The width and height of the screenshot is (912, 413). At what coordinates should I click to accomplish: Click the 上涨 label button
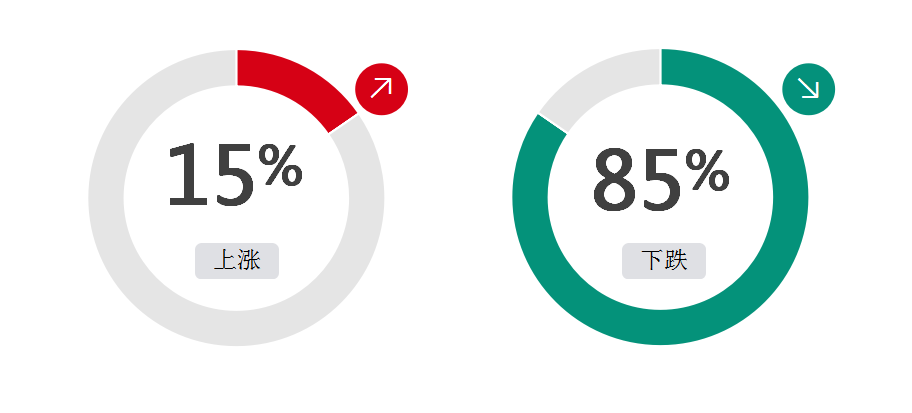click(237, 261)
